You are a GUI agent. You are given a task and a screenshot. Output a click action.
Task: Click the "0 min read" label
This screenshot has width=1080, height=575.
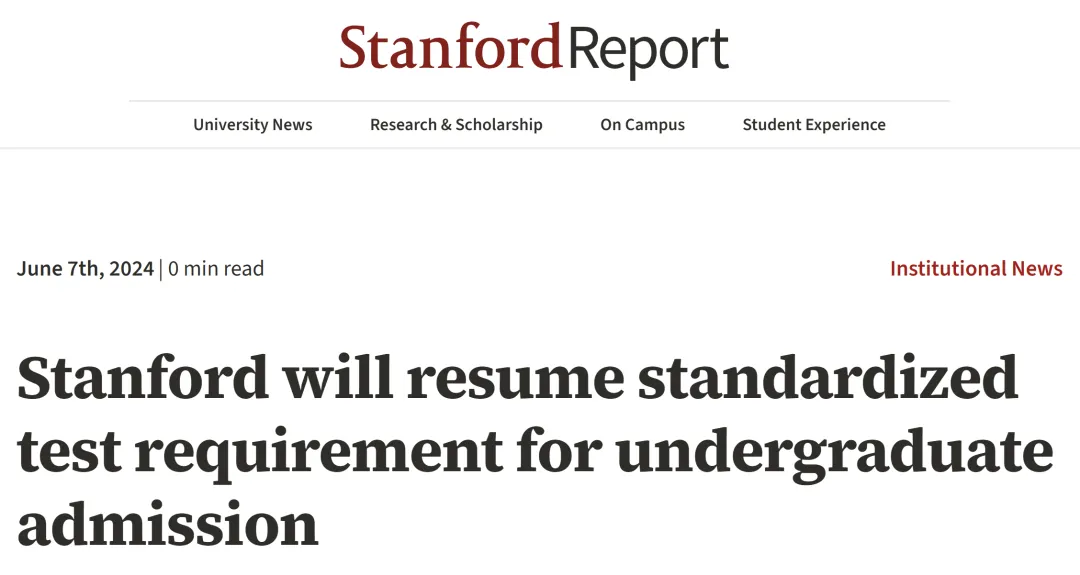point(216,269)
